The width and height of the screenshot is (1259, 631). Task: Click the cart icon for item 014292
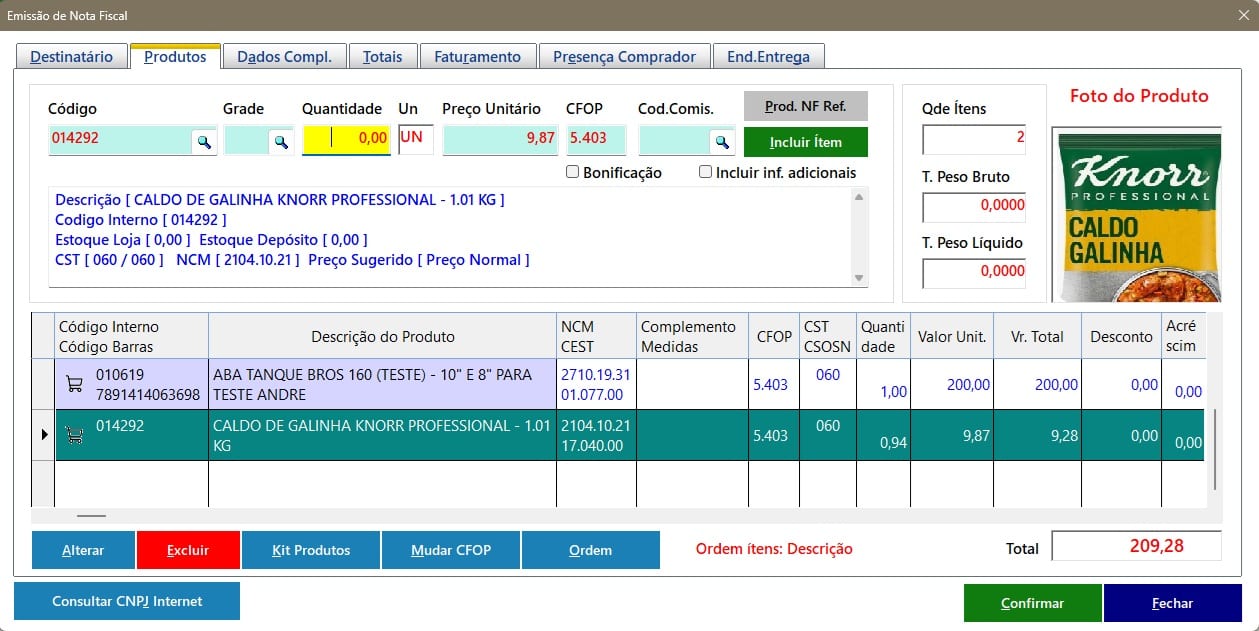[74, 434]
